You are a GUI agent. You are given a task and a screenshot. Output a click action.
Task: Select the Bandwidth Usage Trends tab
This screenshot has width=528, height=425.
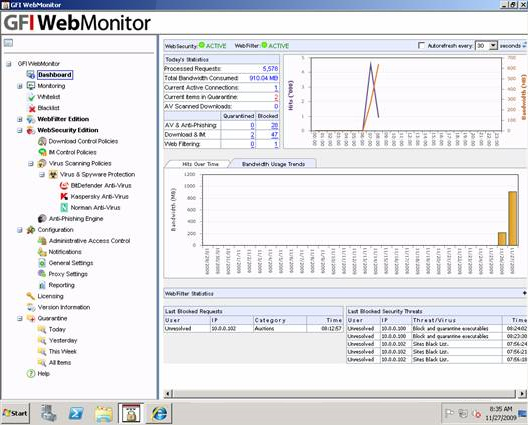pos(273,164)
